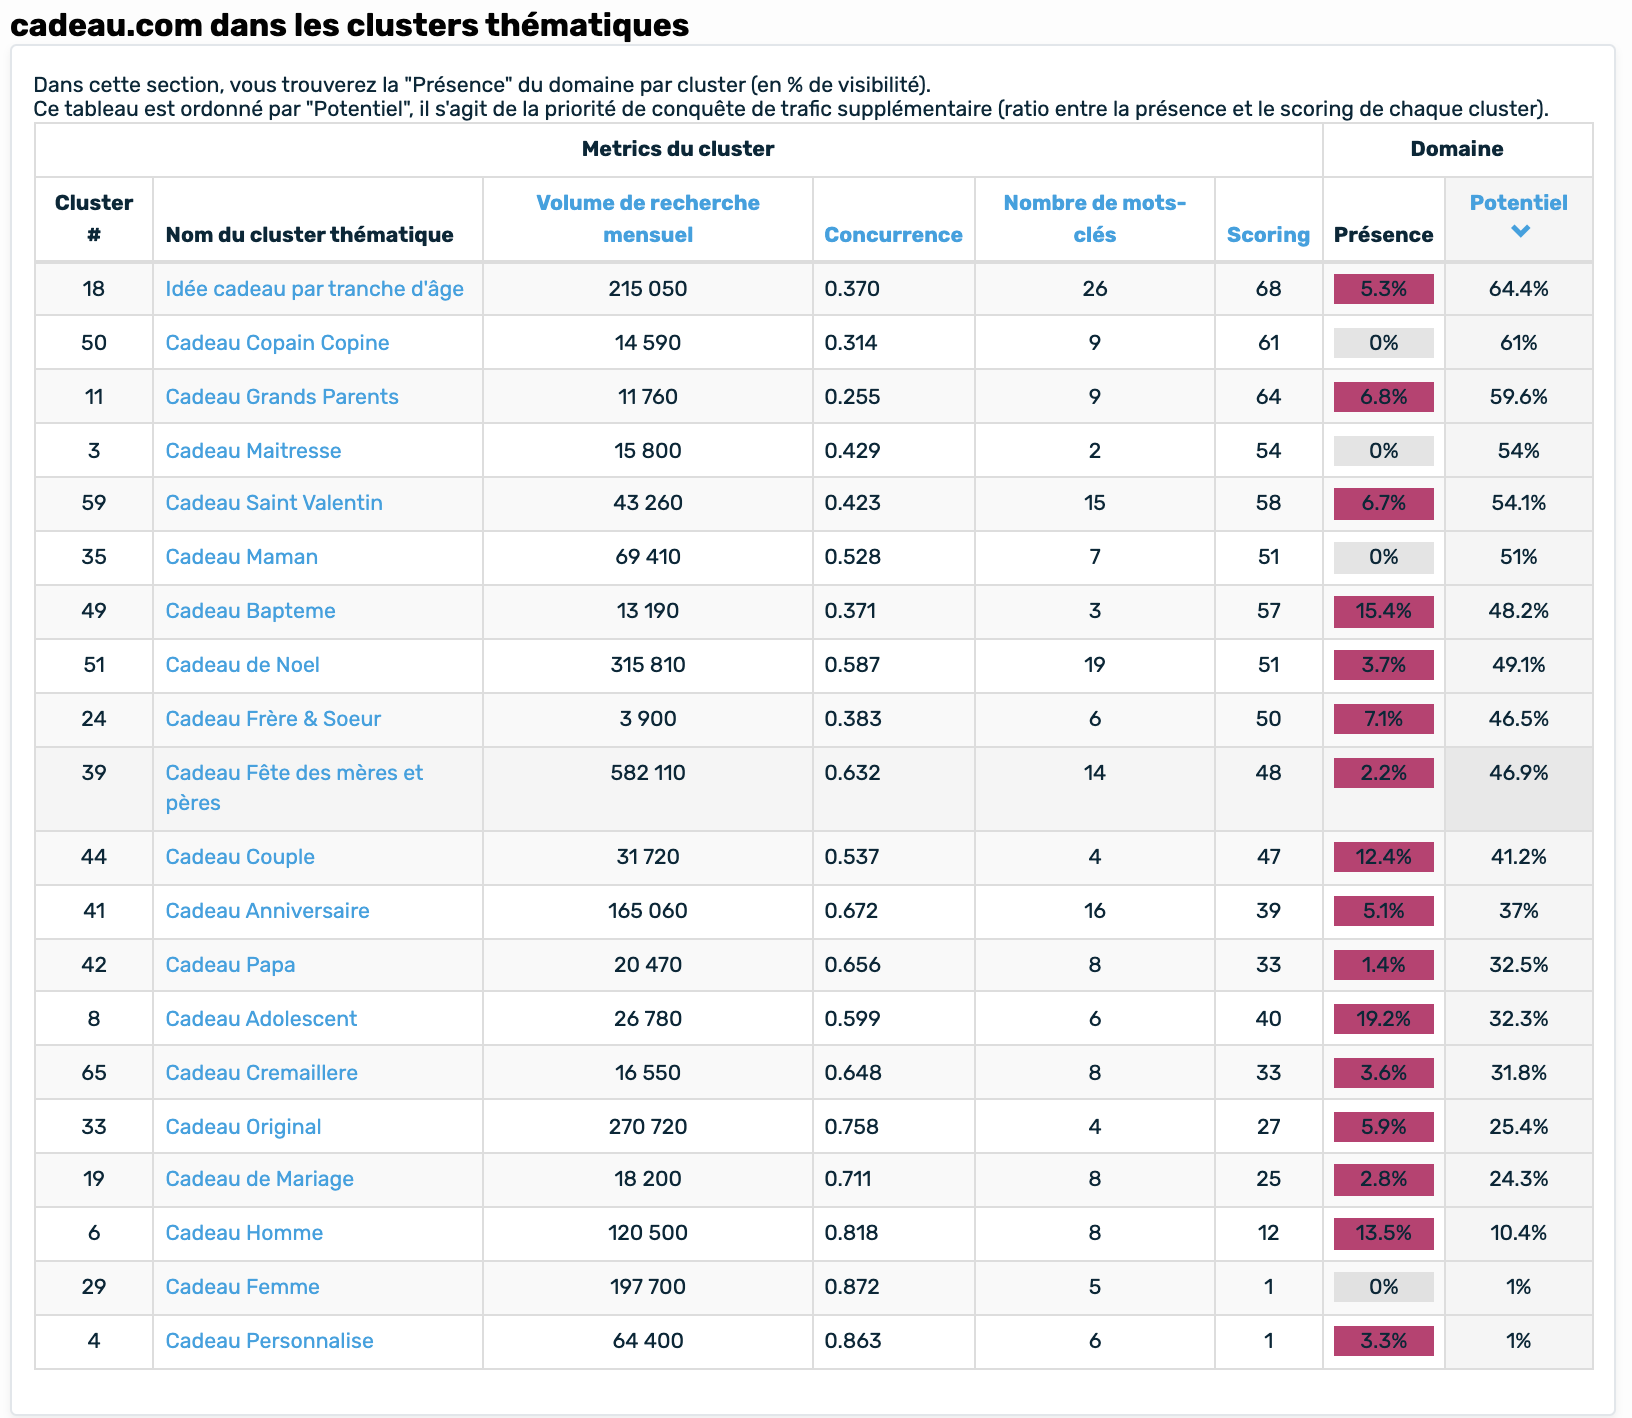This screenshot has width=1632, height=1418.
Task: Sort by Volume de recherche mensuel
Action: point(648,218)
